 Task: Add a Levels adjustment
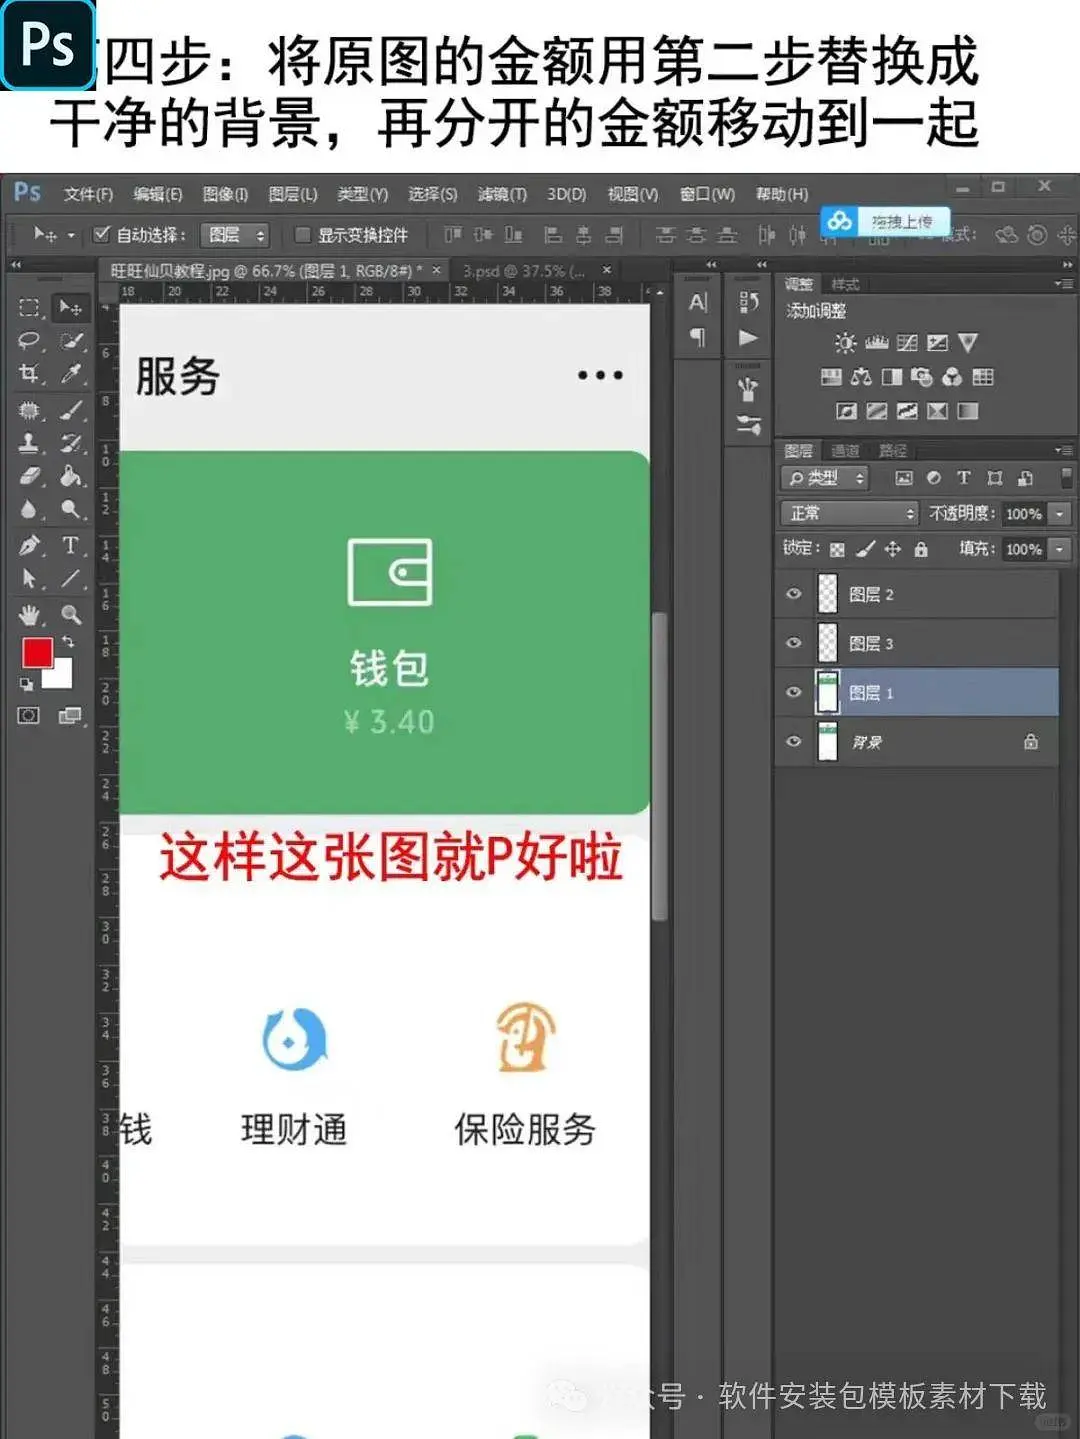point(877,343)
